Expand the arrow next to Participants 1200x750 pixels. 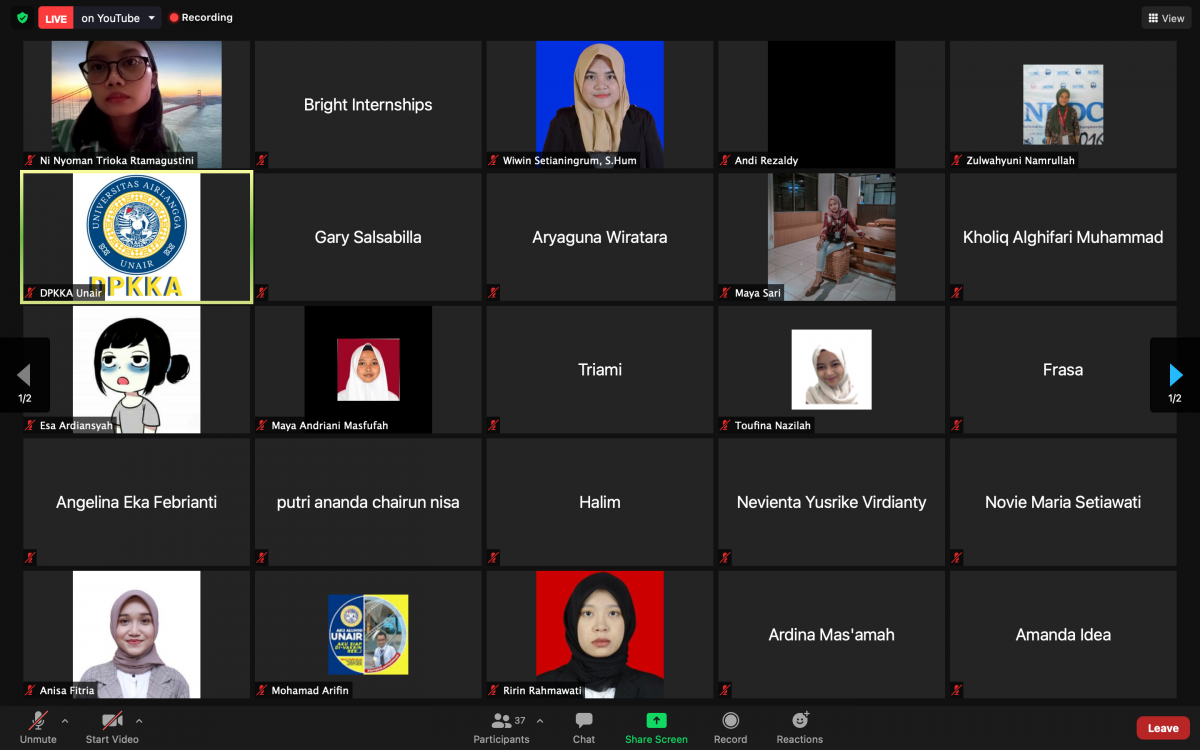pyautogui.click(x=540, y=720)
